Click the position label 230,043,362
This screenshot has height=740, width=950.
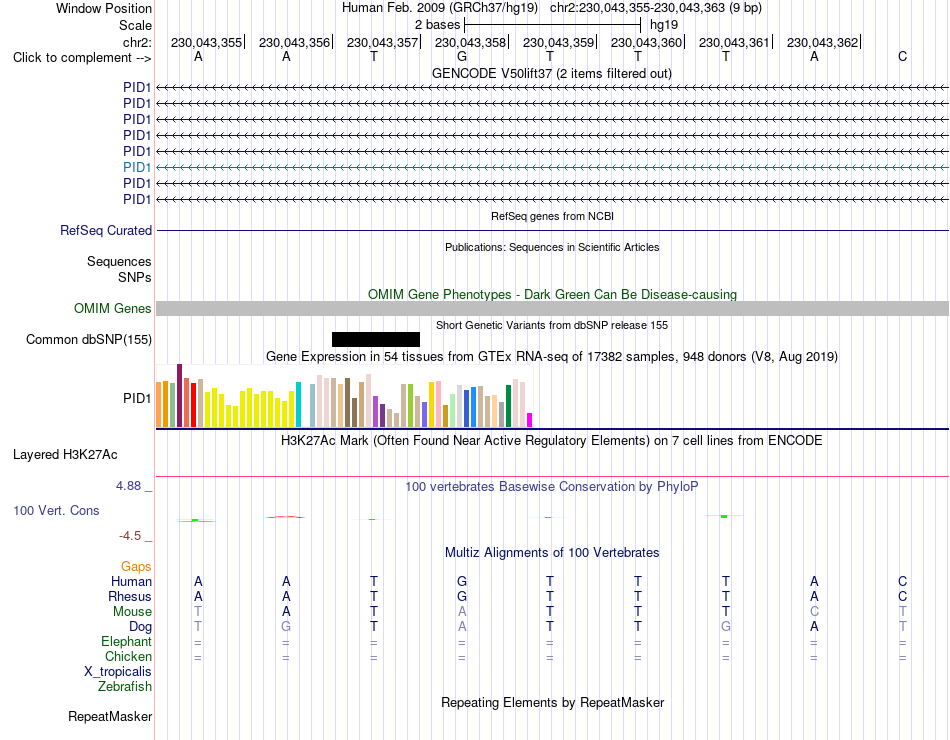[x=823, y=42]
